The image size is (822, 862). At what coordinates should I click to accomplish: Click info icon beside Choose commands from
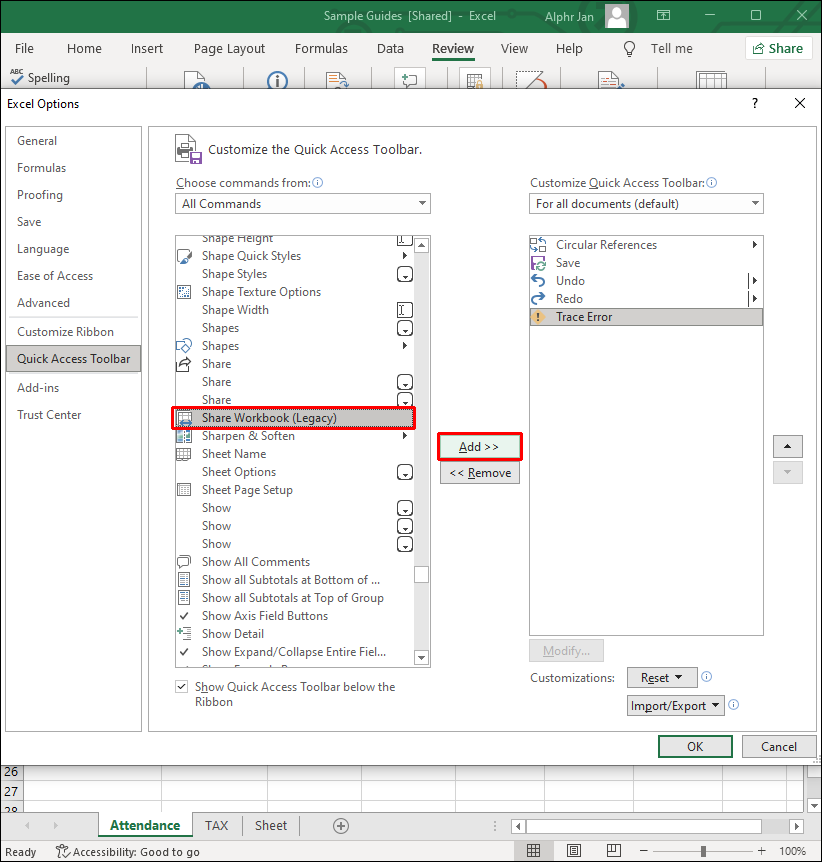pyautogui.click(x=318, y=183)
